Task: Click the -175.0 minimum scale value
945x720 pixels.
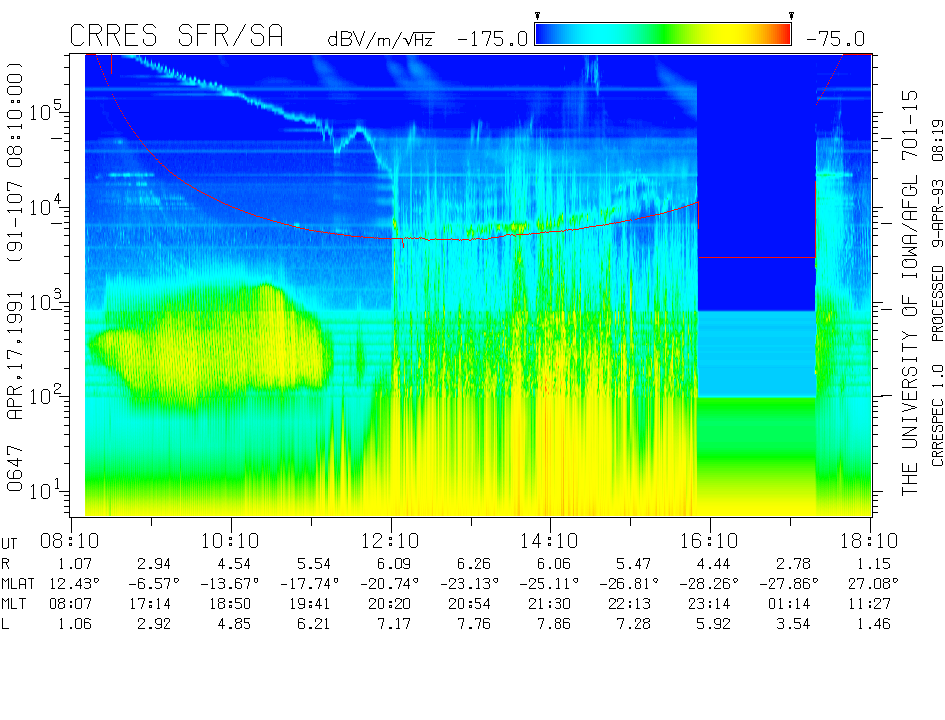Action: click(492, 40)
